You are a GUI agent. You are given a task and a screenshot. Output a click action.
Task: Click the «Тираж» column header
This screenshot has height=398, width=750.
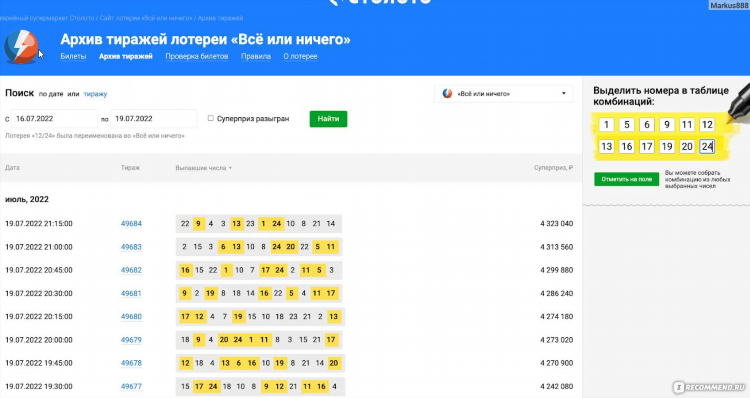pyautogui.click(x=131, y=168)
